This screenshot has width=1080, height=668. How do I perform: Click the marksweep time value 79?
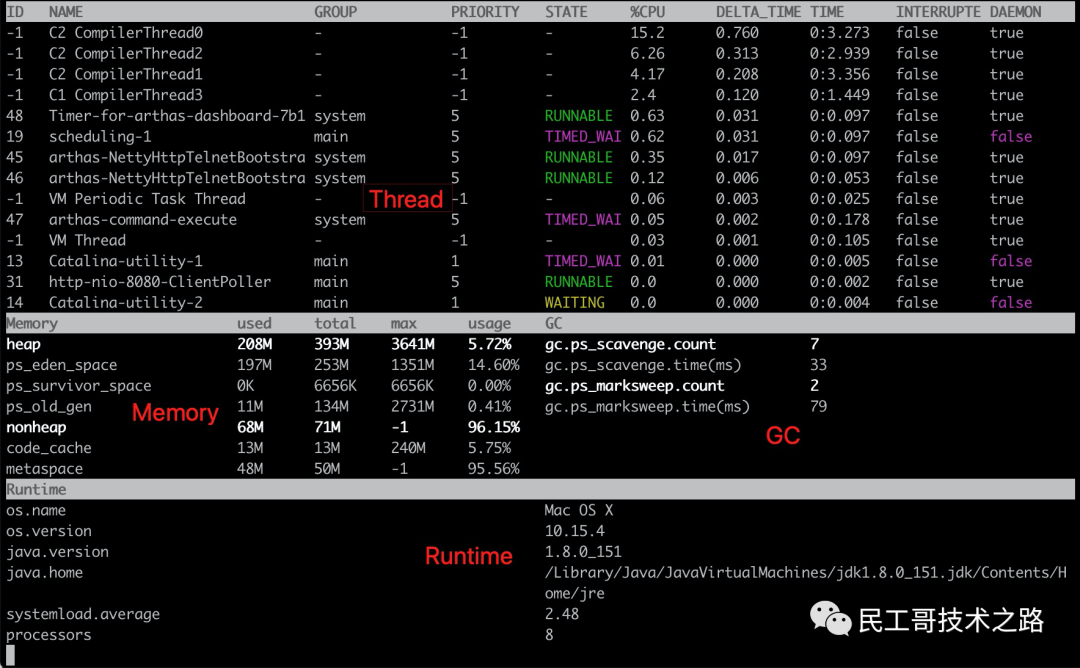point(818,406)
